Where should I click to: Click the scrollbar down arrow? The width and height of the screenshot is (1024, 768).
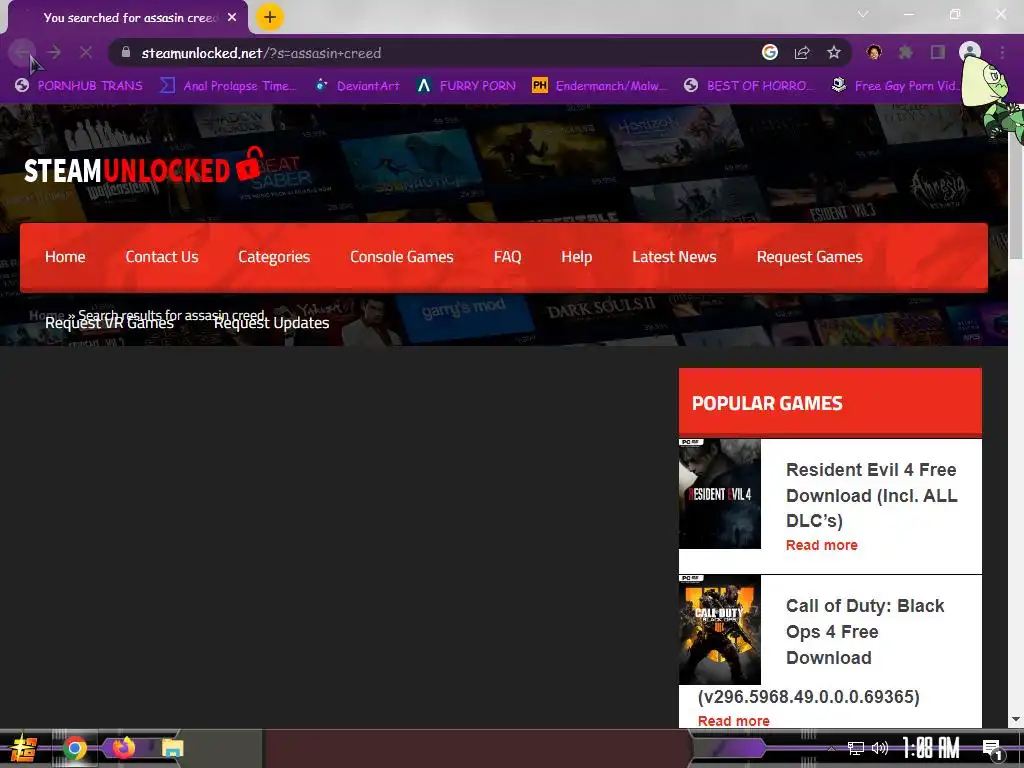pos(1016,720)
